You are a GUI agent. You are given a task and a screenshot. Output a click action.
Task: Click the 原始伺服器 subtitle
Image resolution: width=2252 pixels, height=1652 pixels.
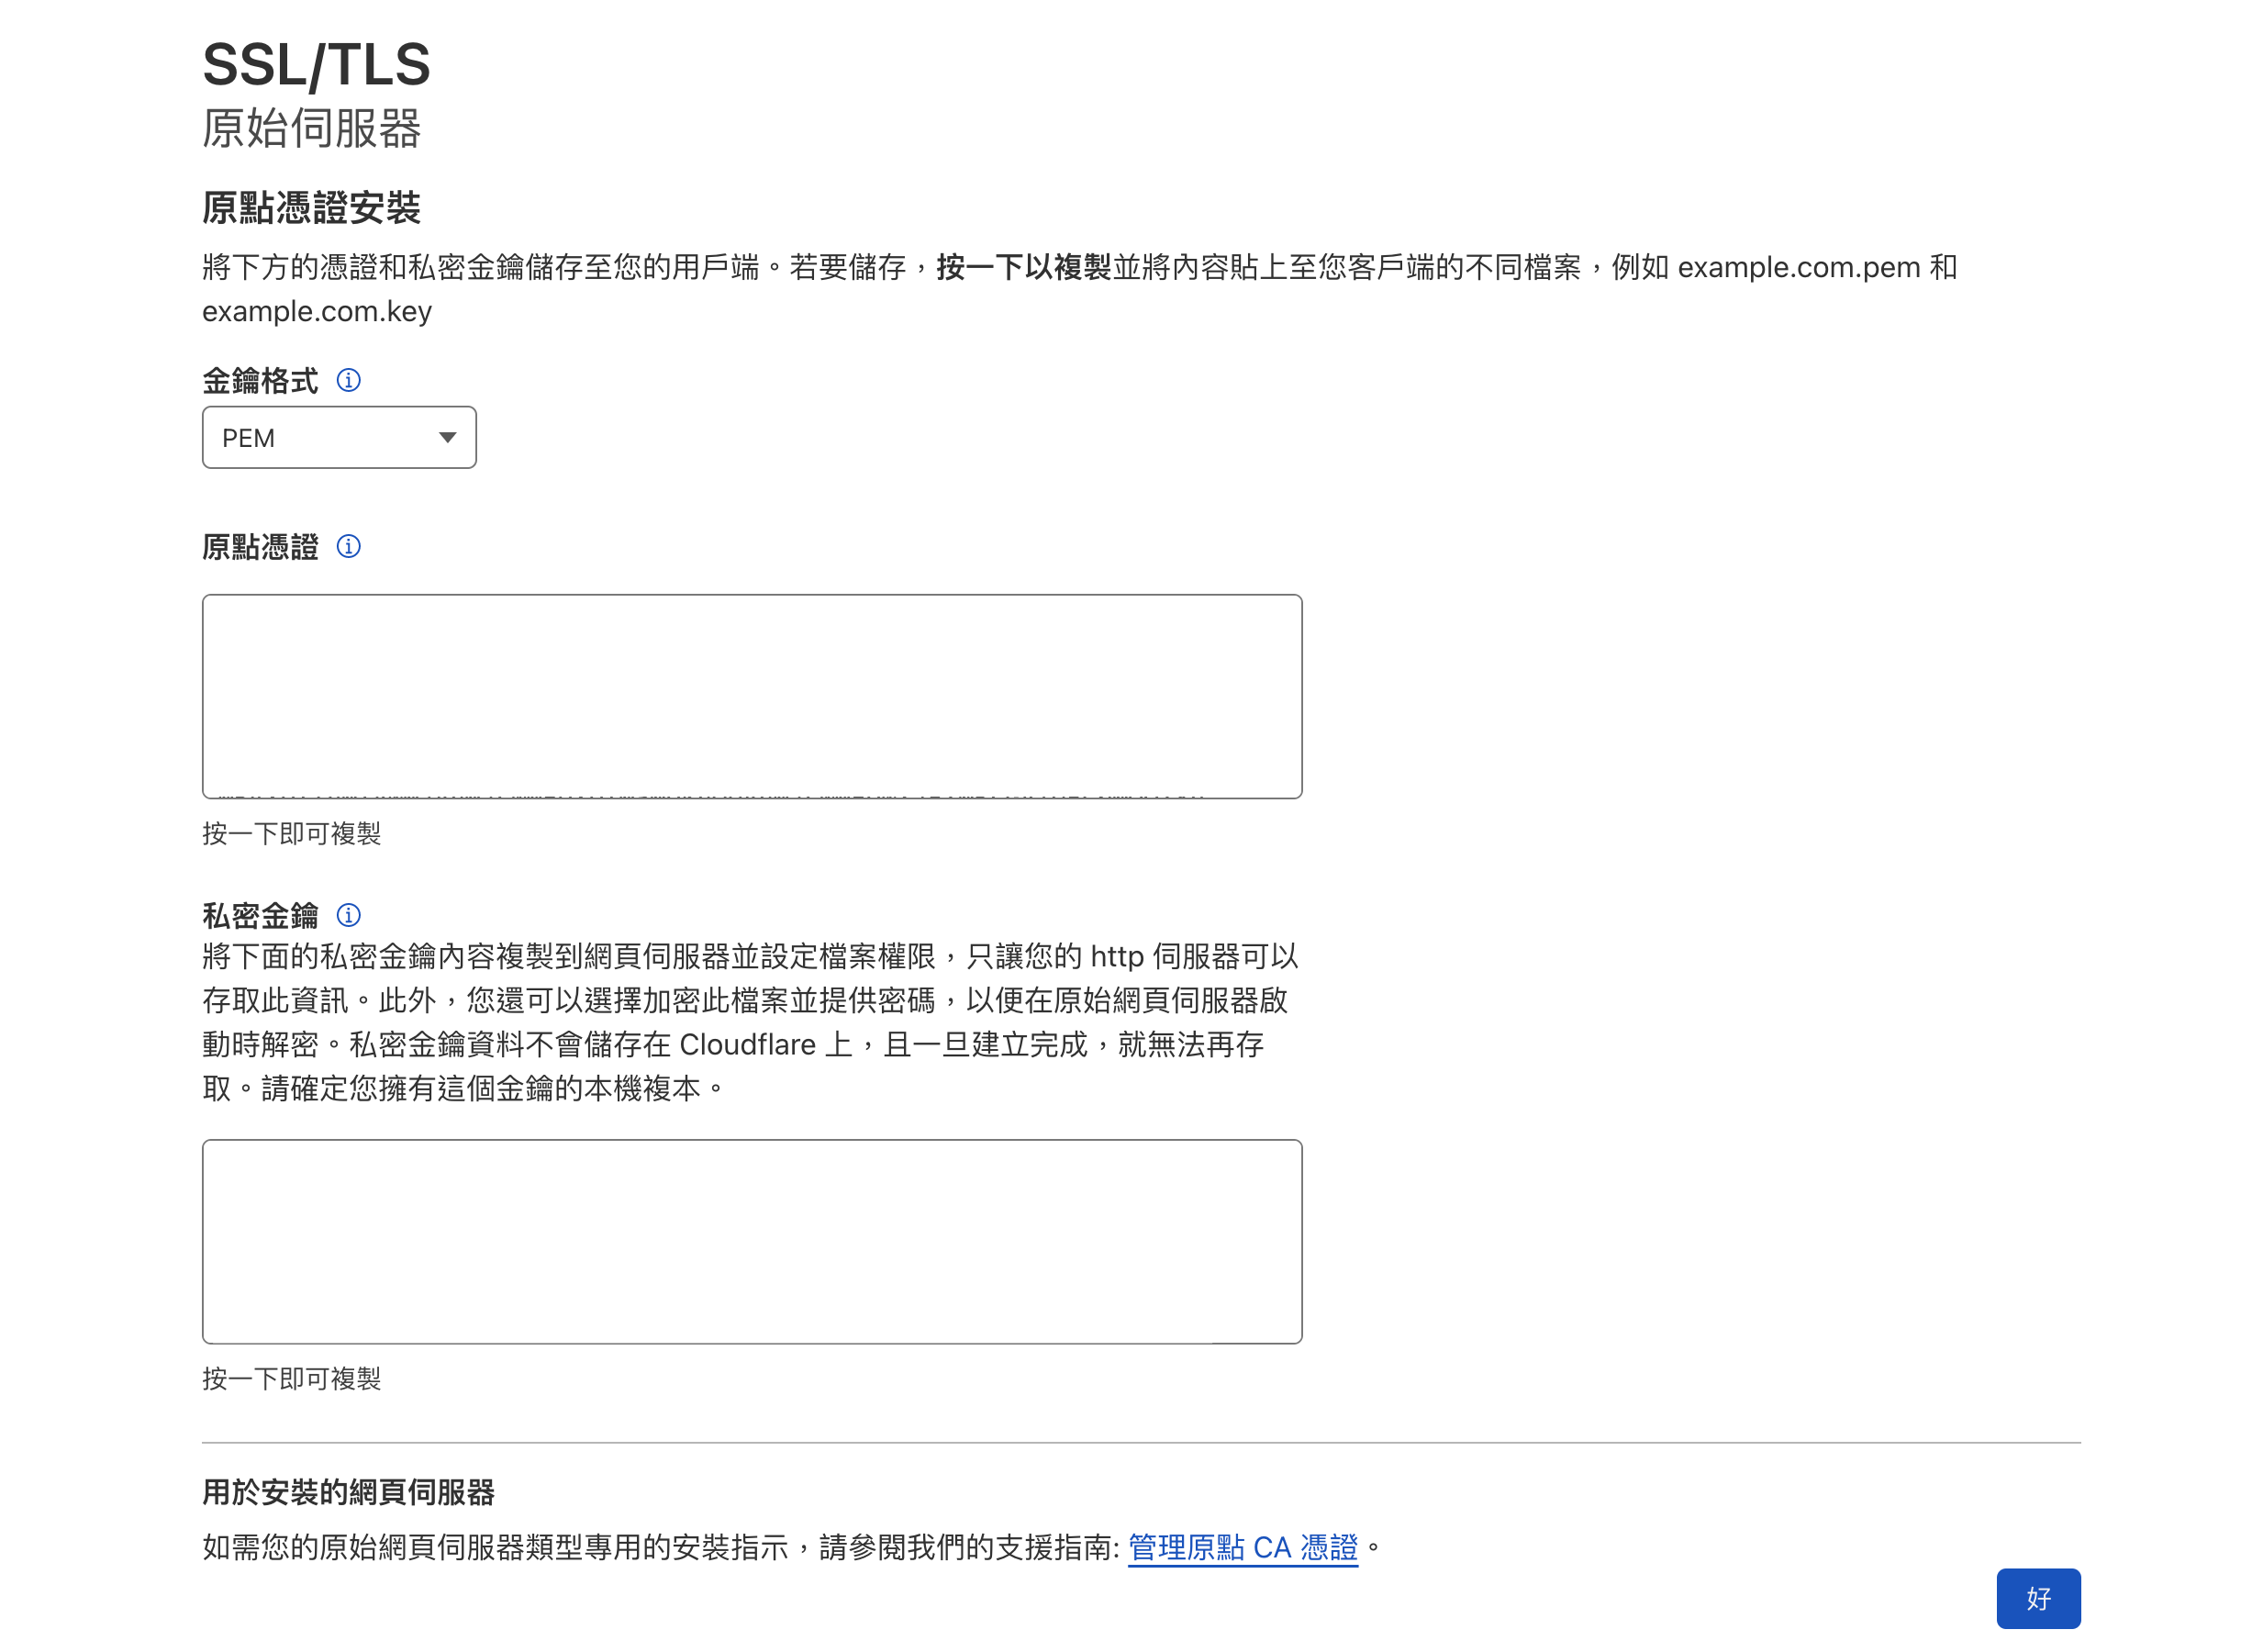point(311,129)
